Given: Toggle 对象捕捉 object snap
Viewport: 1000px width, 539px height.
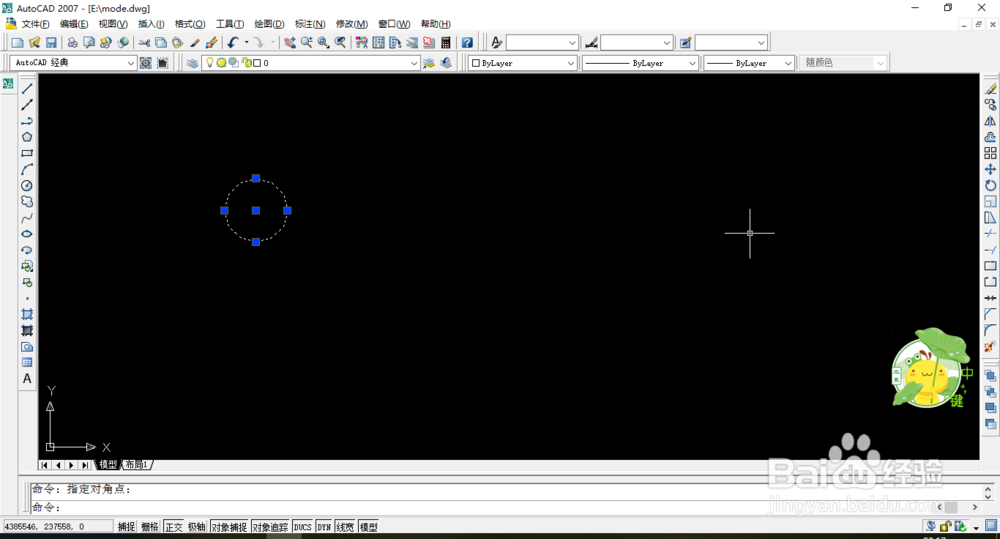Looking at the screenshot, I should coord(230,527).
